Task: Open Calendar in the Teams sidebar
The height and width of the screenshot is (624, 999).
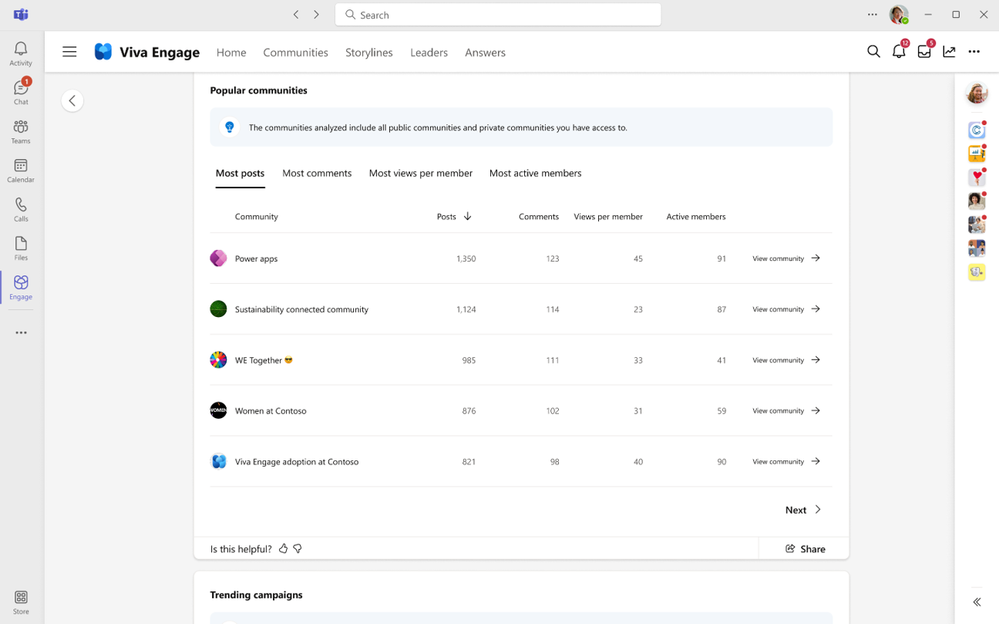Action: [20, 171]
